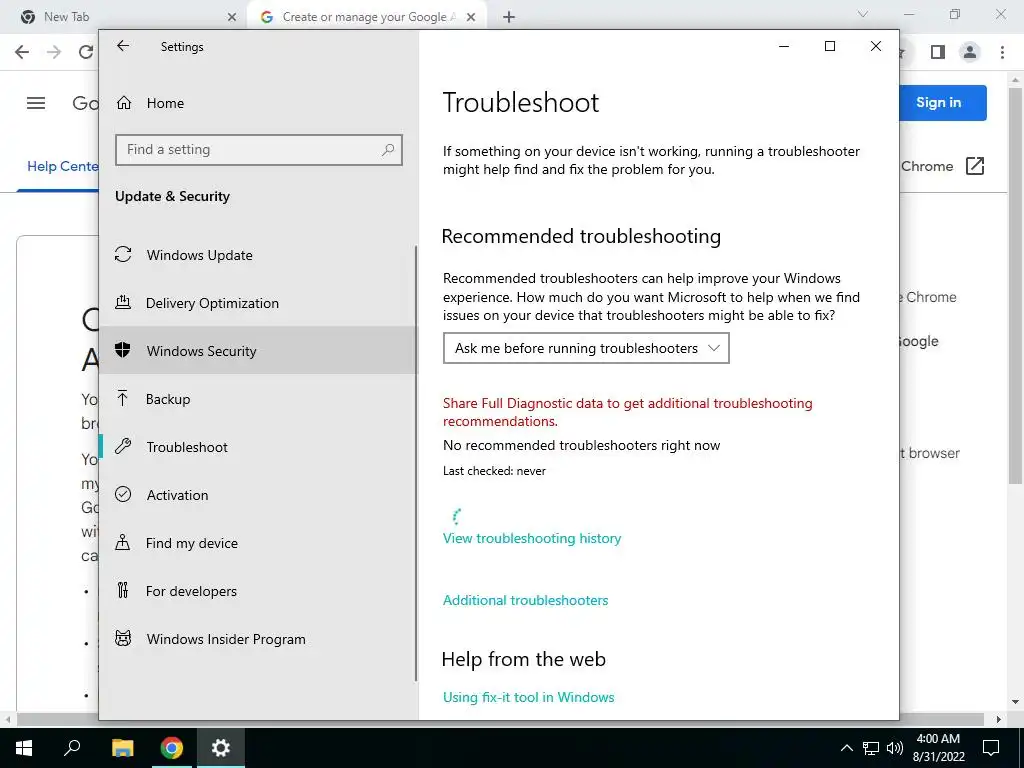1024x768 pixels.
Task: Open Chrome's tab search chevron
Action: pos(863,14)
